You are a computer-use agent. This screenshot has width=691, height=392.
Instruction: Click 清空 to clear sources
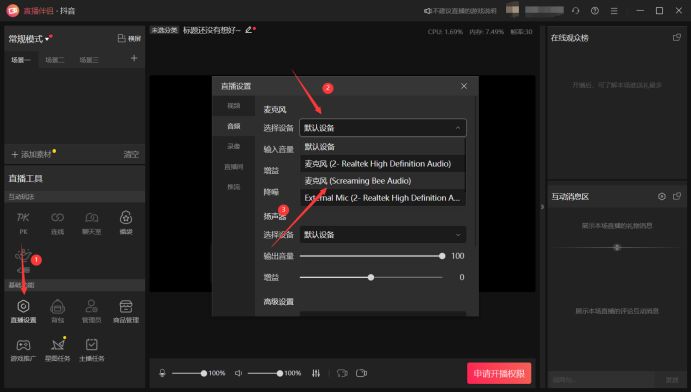click(x=131, y=154)
